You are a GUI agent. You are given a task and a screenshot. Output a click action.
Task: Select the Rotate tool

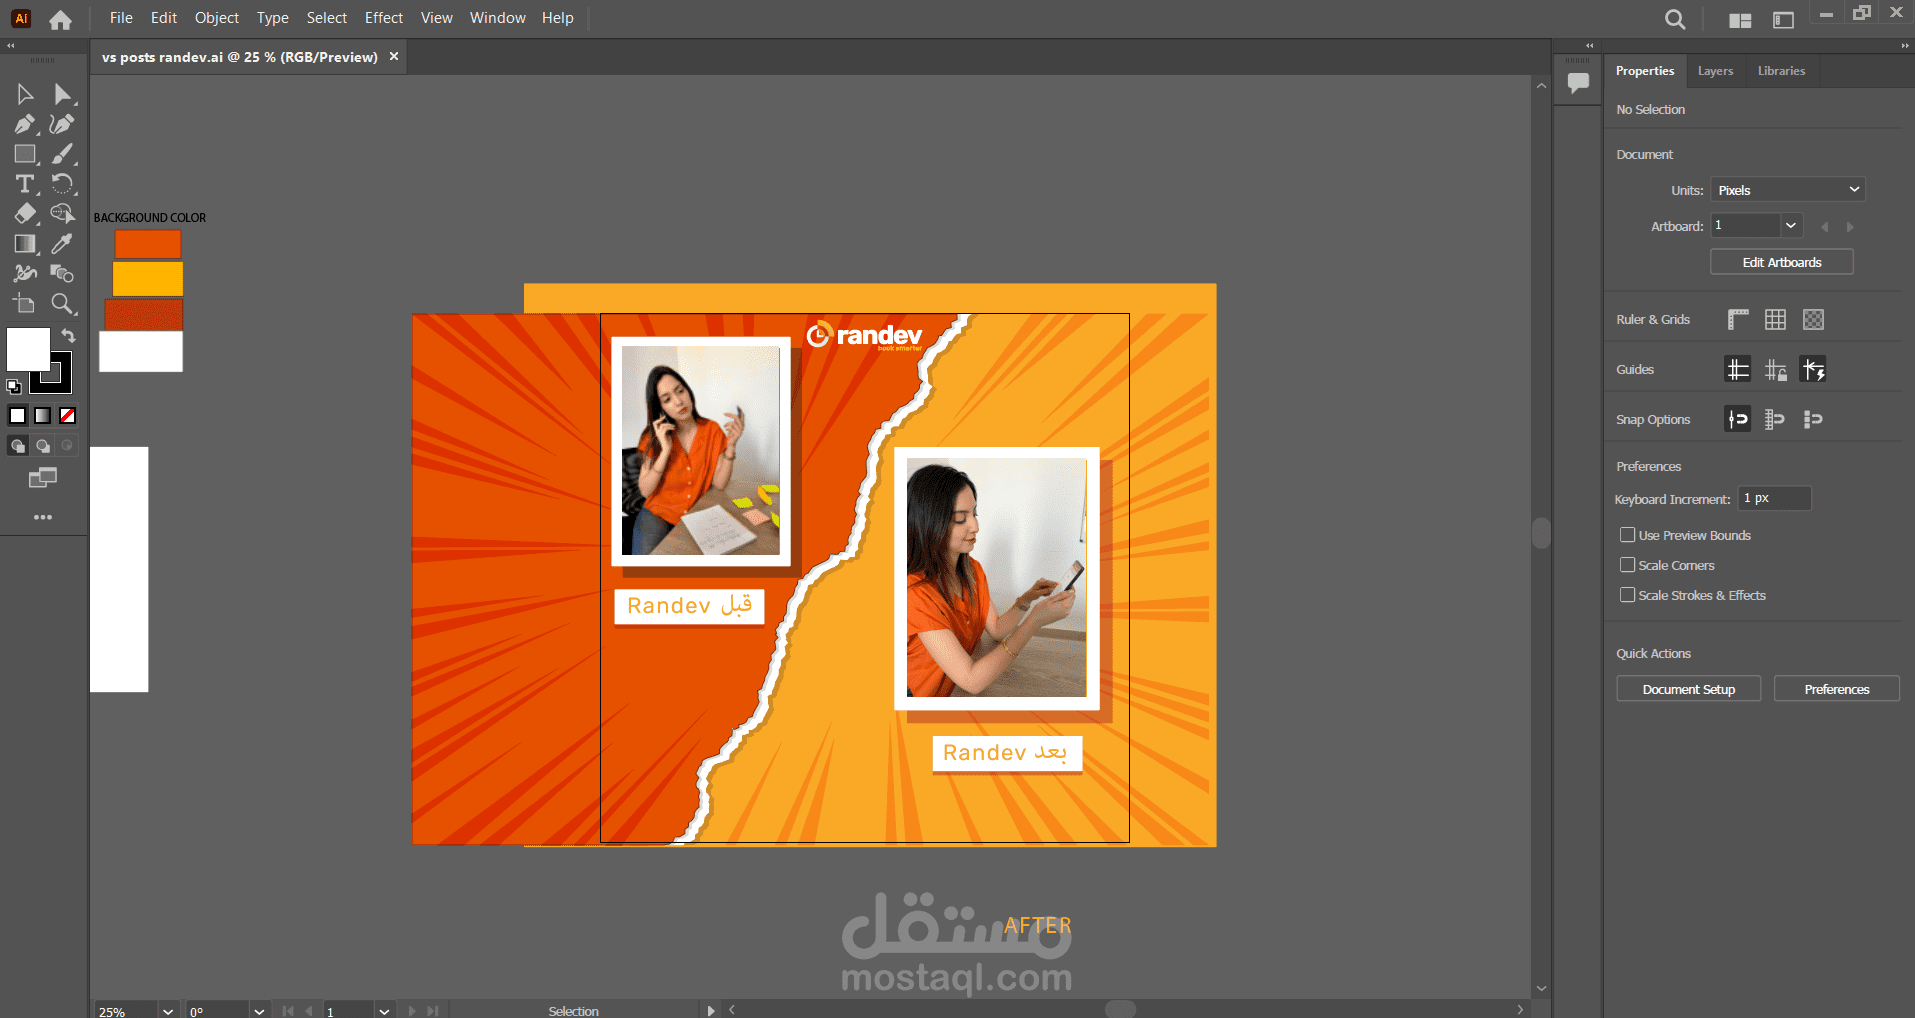[x=62, y=184]
